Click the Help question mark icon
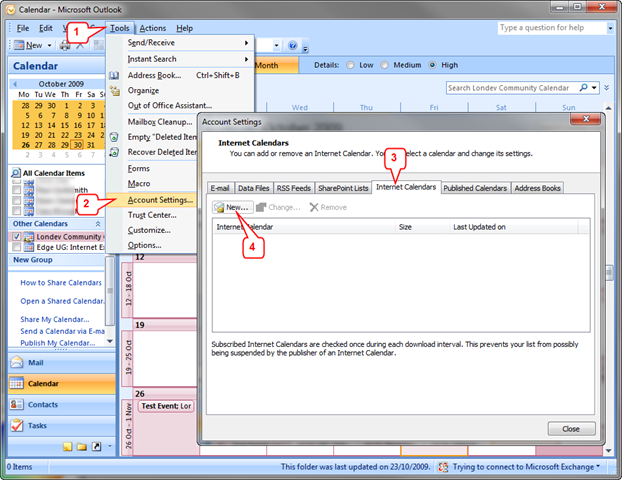 point(292,46)
